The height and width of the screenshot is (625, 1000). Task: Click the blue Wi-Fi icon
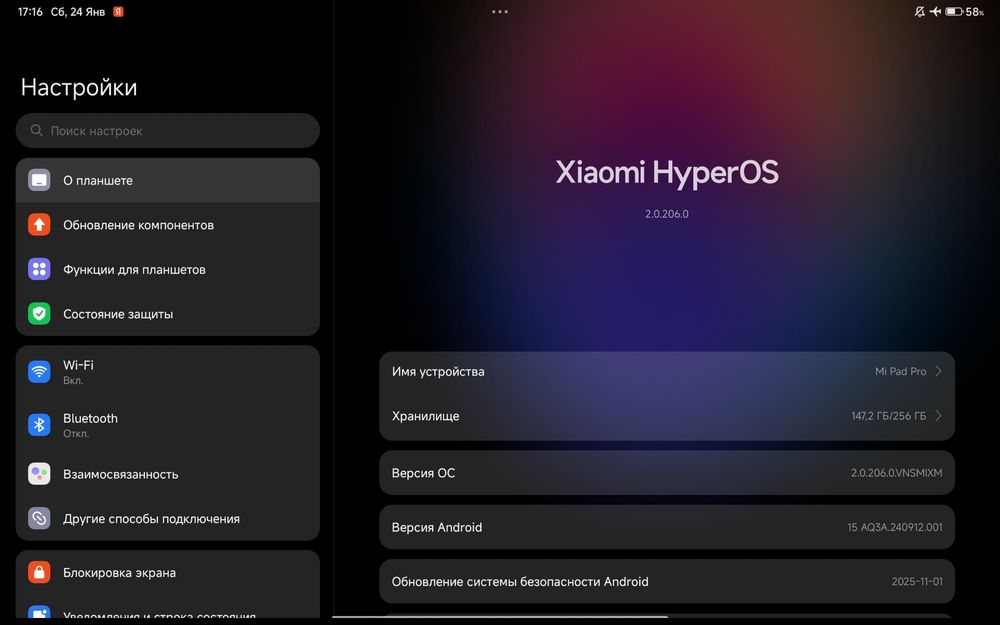coord(39,371)
